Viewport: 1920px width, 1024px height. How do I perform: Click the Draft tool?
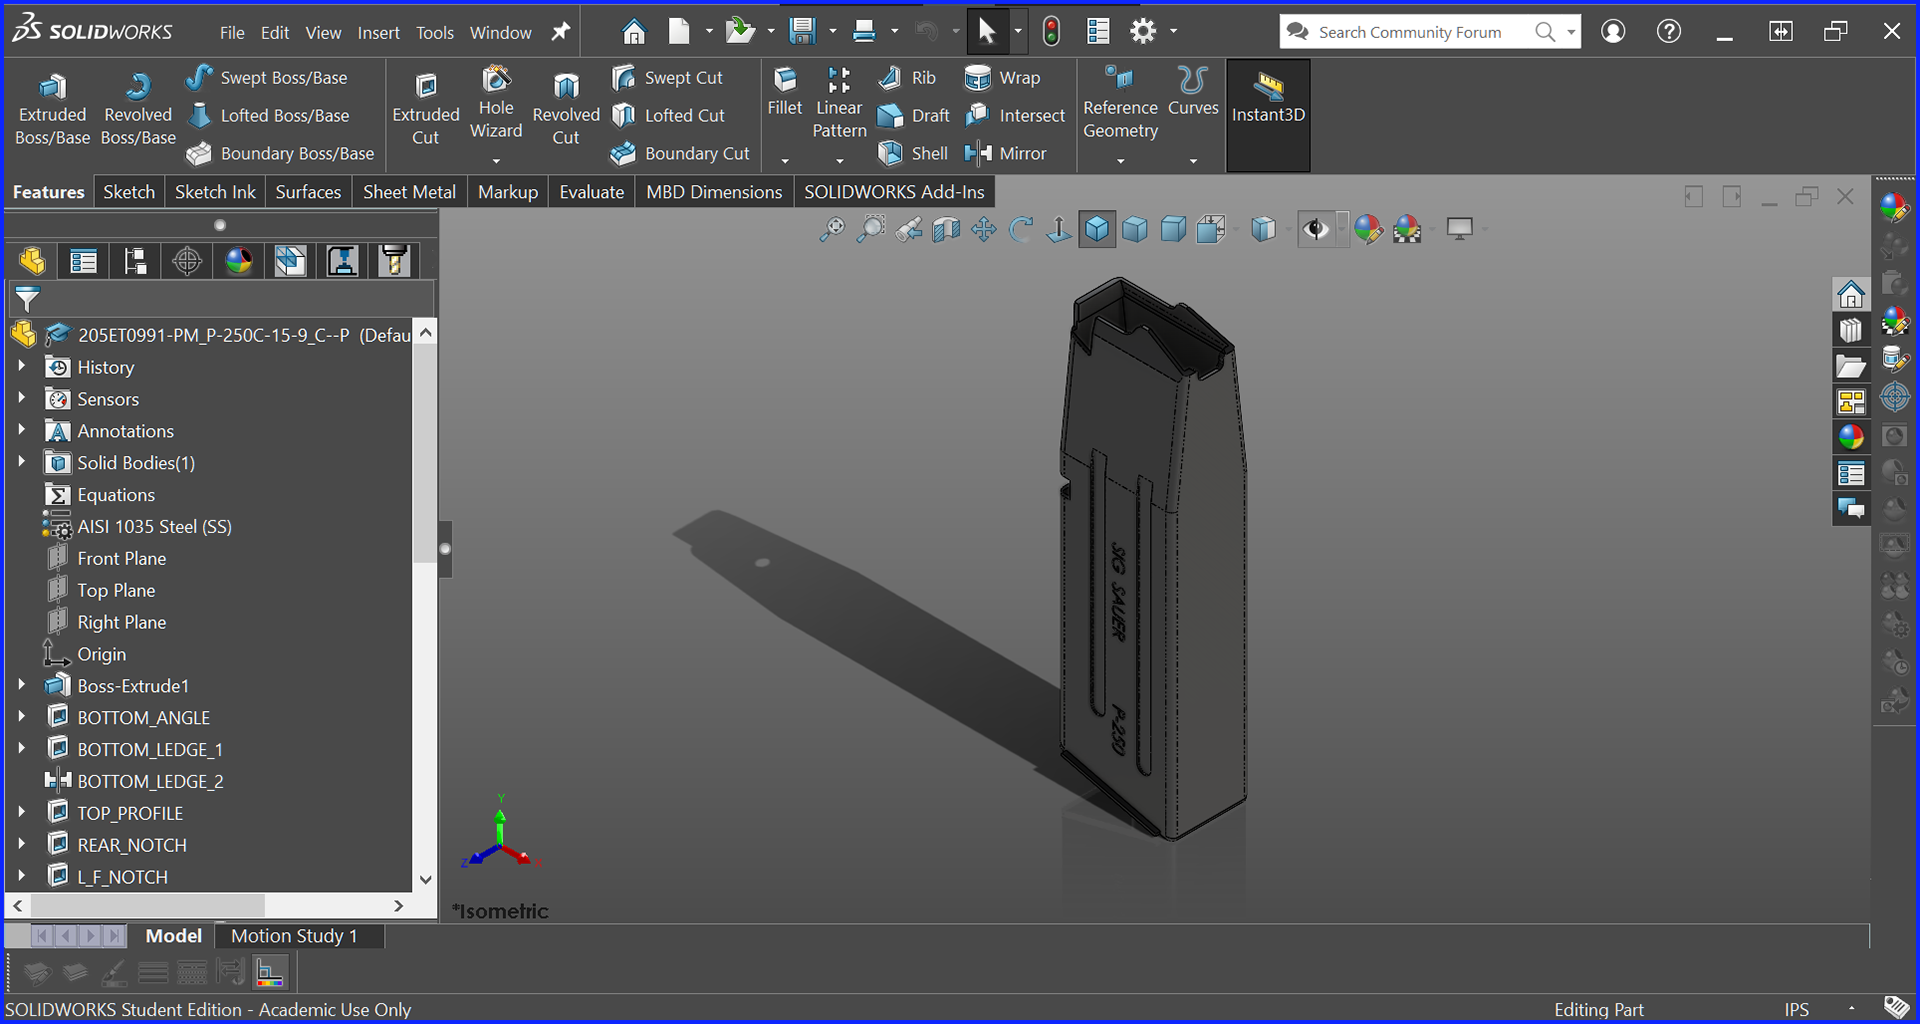(x=913, y=115)
